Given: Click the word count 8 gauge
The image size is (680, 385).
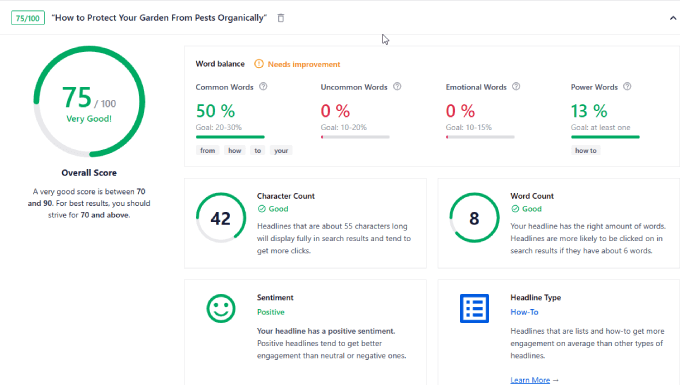Looking at the screenshot, I should pos(474,218).
